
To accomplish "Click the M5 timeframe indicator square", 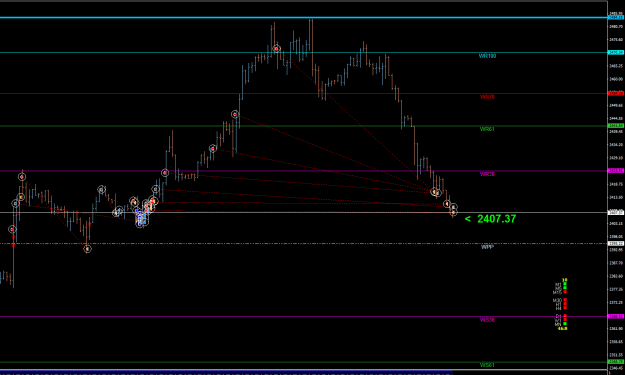I will tap(565, 288).
